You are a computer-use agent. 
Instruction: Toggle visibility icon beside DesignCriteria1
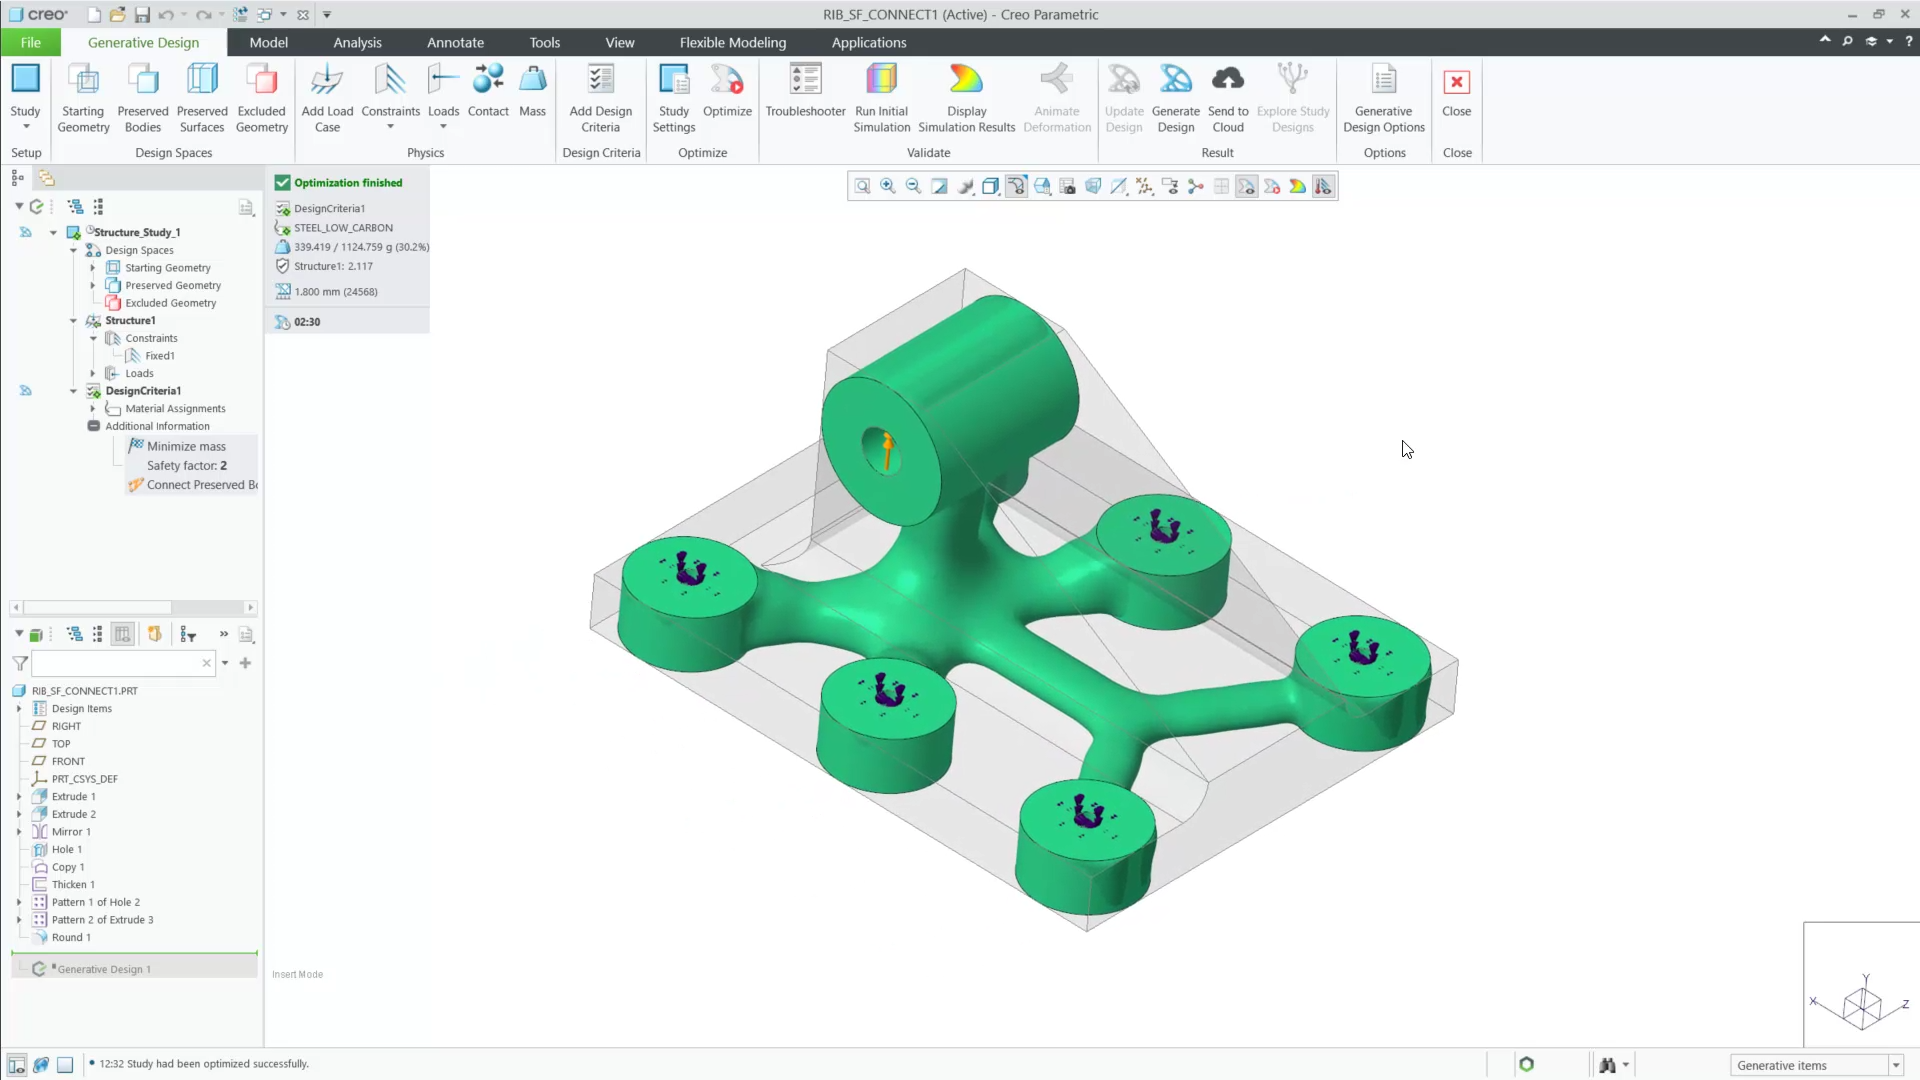[26, 391]
